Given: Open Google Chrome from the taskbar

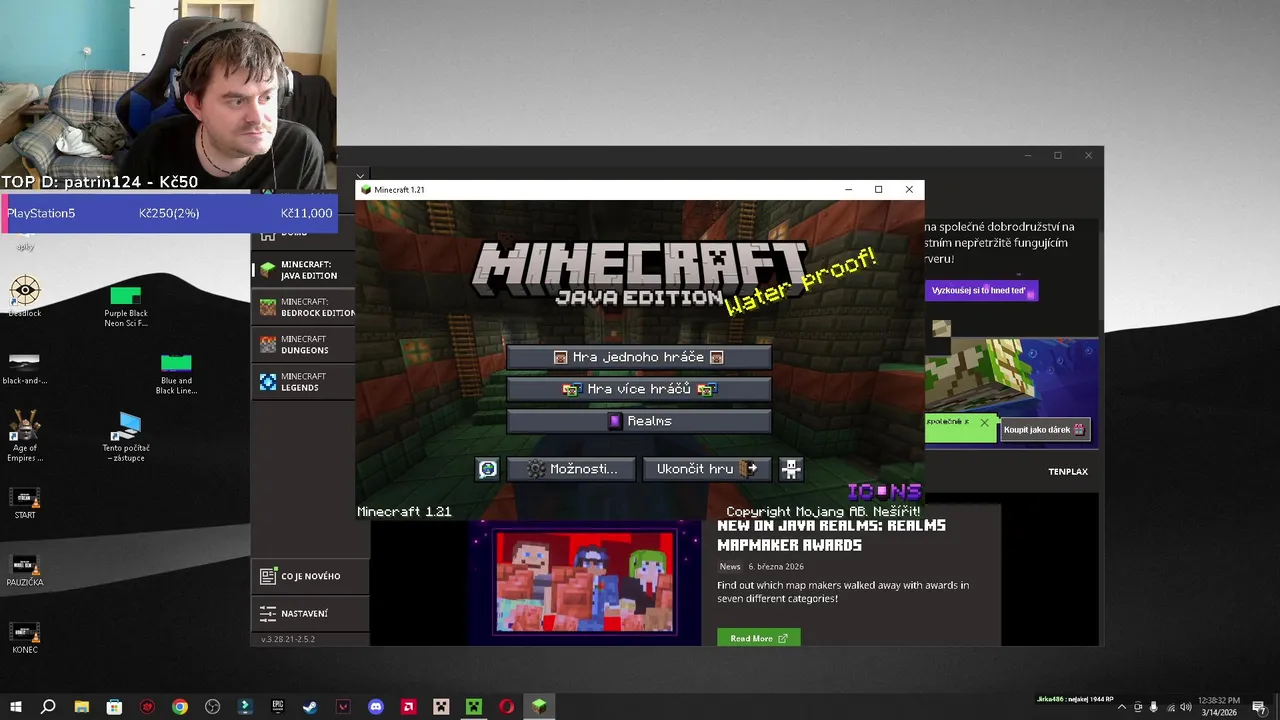Looking at the screenshot, I should click(x=179, y=707).
